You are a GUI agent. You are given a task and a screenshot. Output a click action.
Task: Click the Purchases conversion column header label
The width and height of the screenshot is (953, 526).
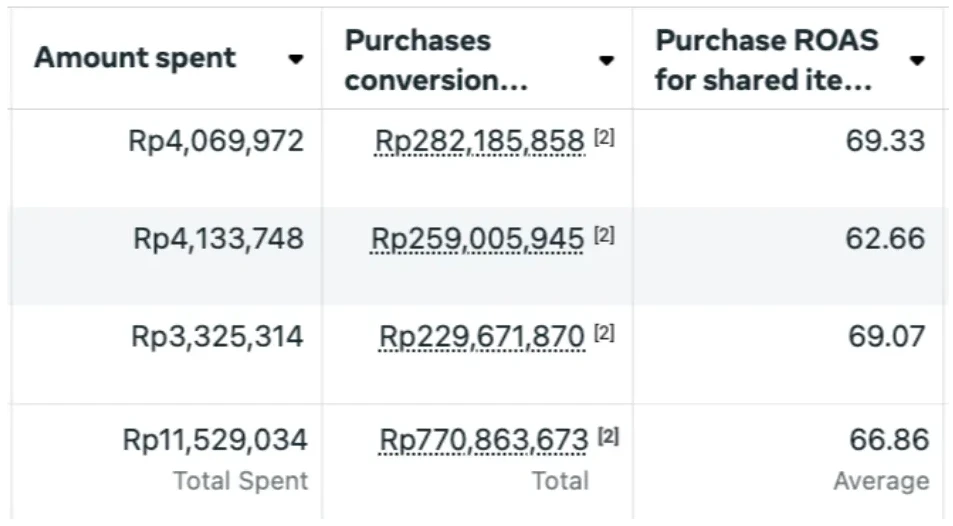[436, 60]
